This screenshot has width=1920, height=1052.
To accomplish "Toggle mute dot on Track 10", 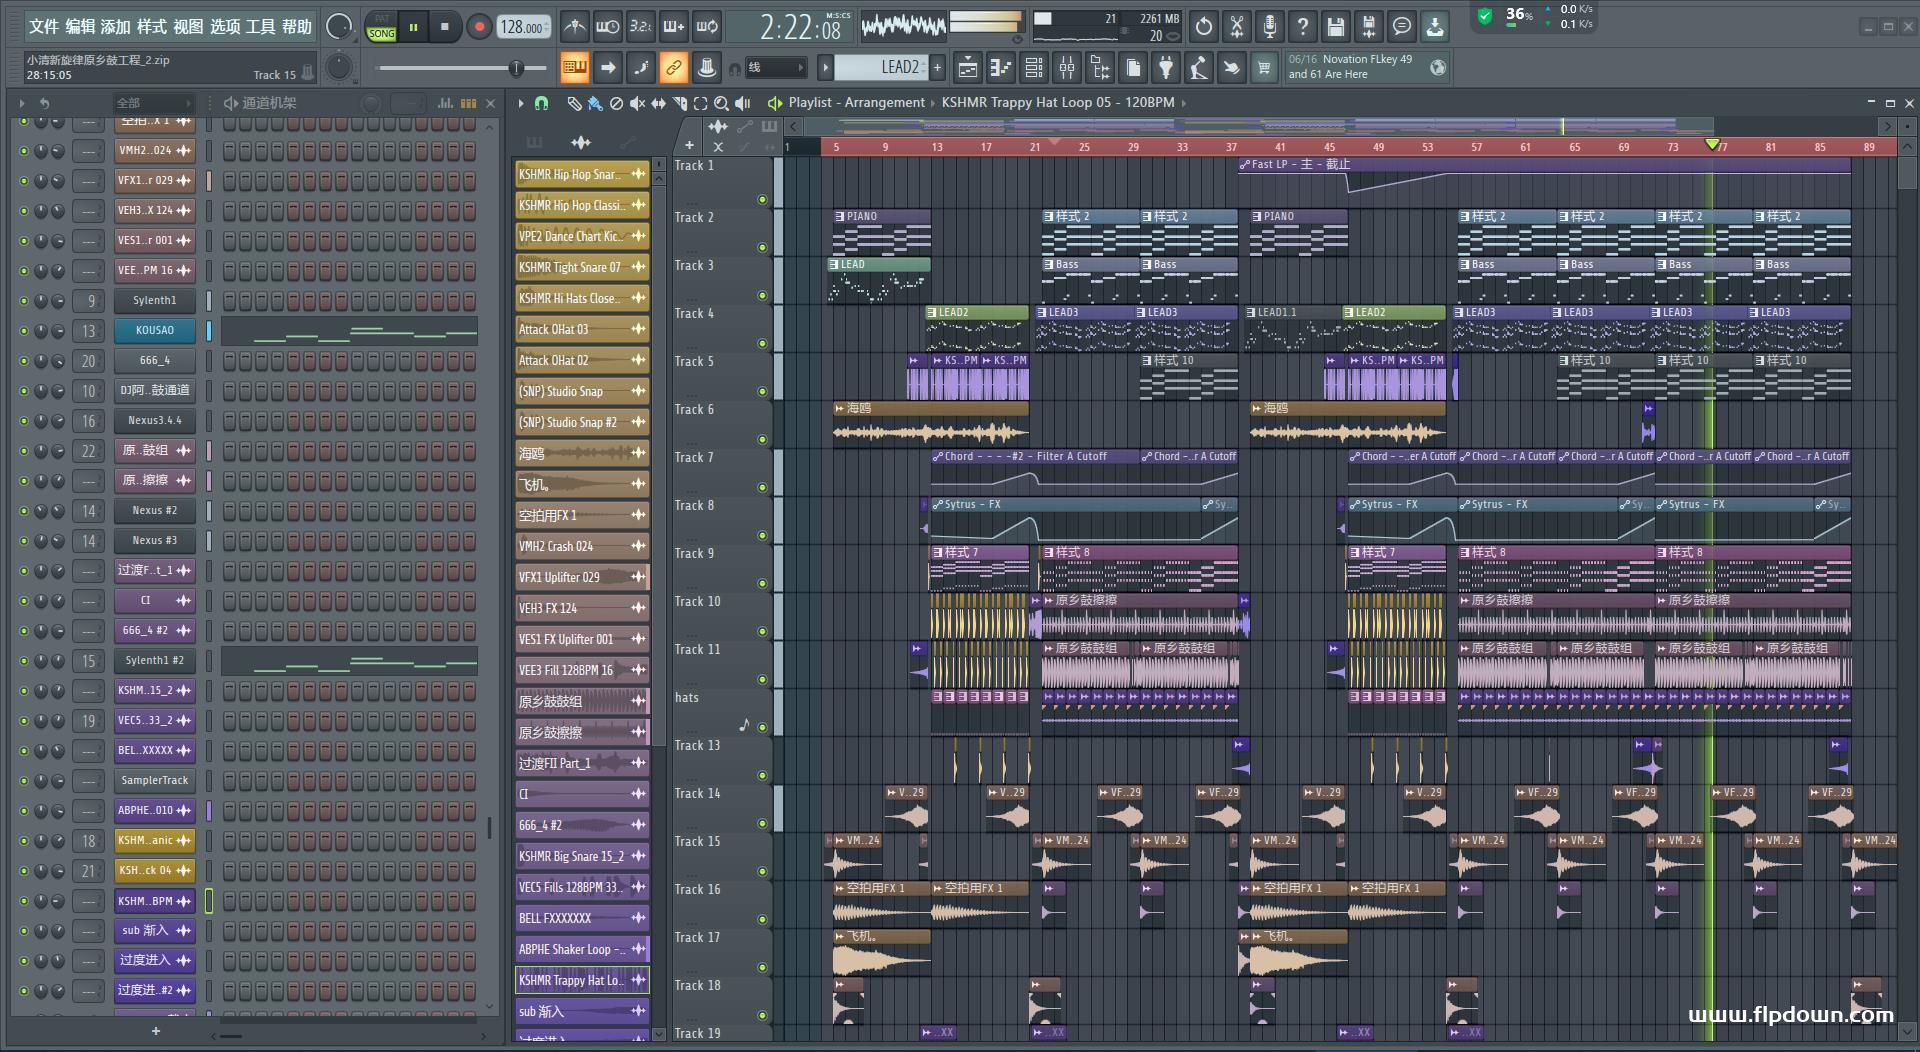I will click(x=762, y=632).
